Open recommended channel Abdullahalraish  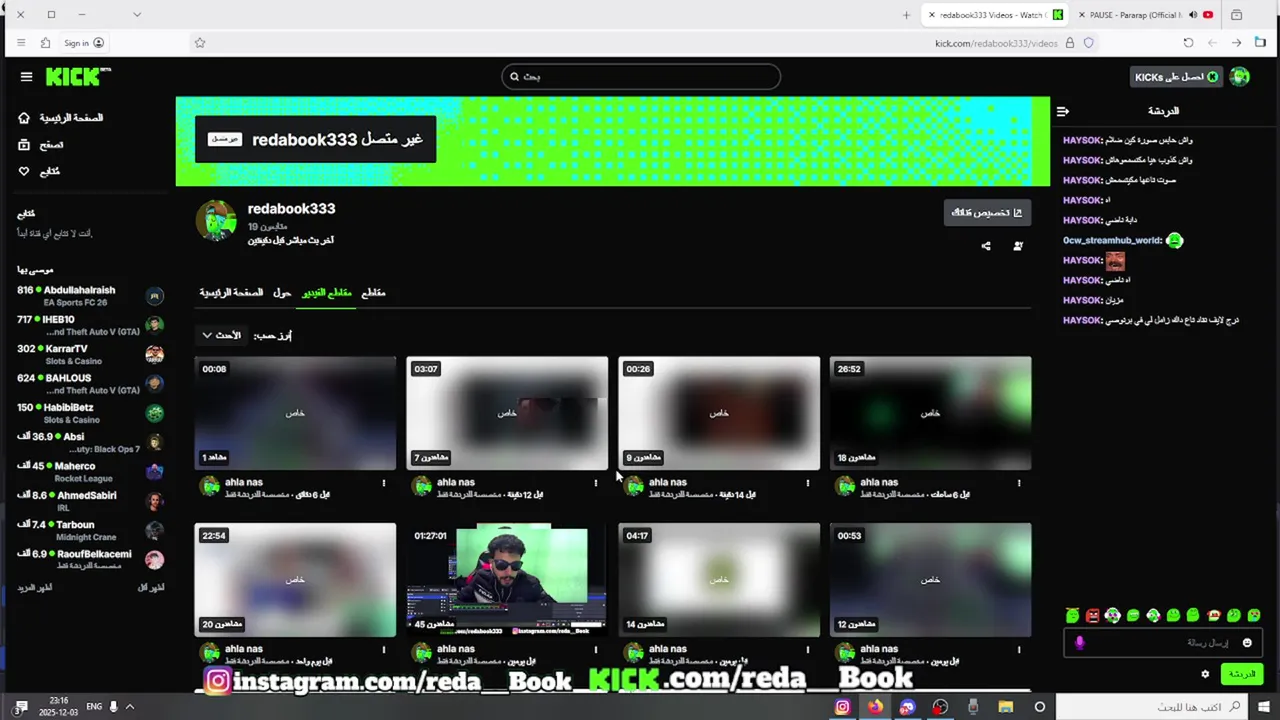(90, 296)
